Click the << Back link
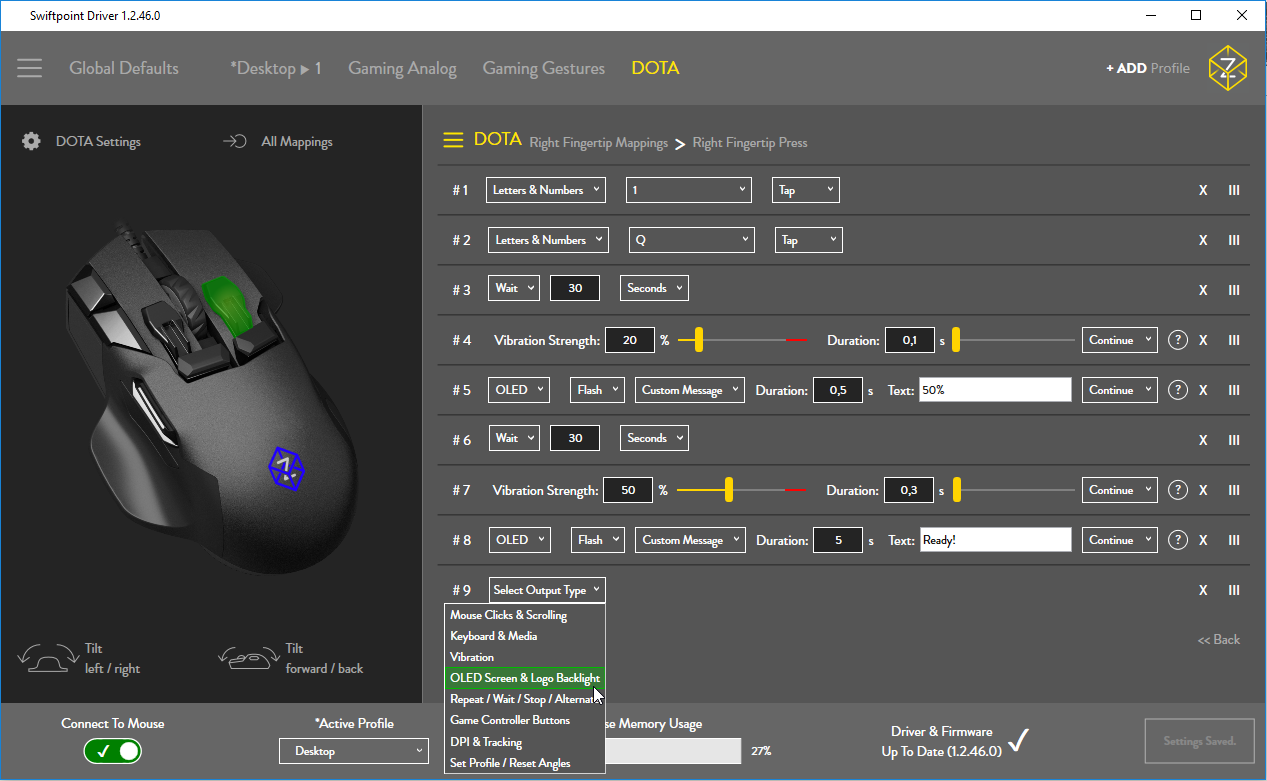1267x781 pixels. 1218,639
